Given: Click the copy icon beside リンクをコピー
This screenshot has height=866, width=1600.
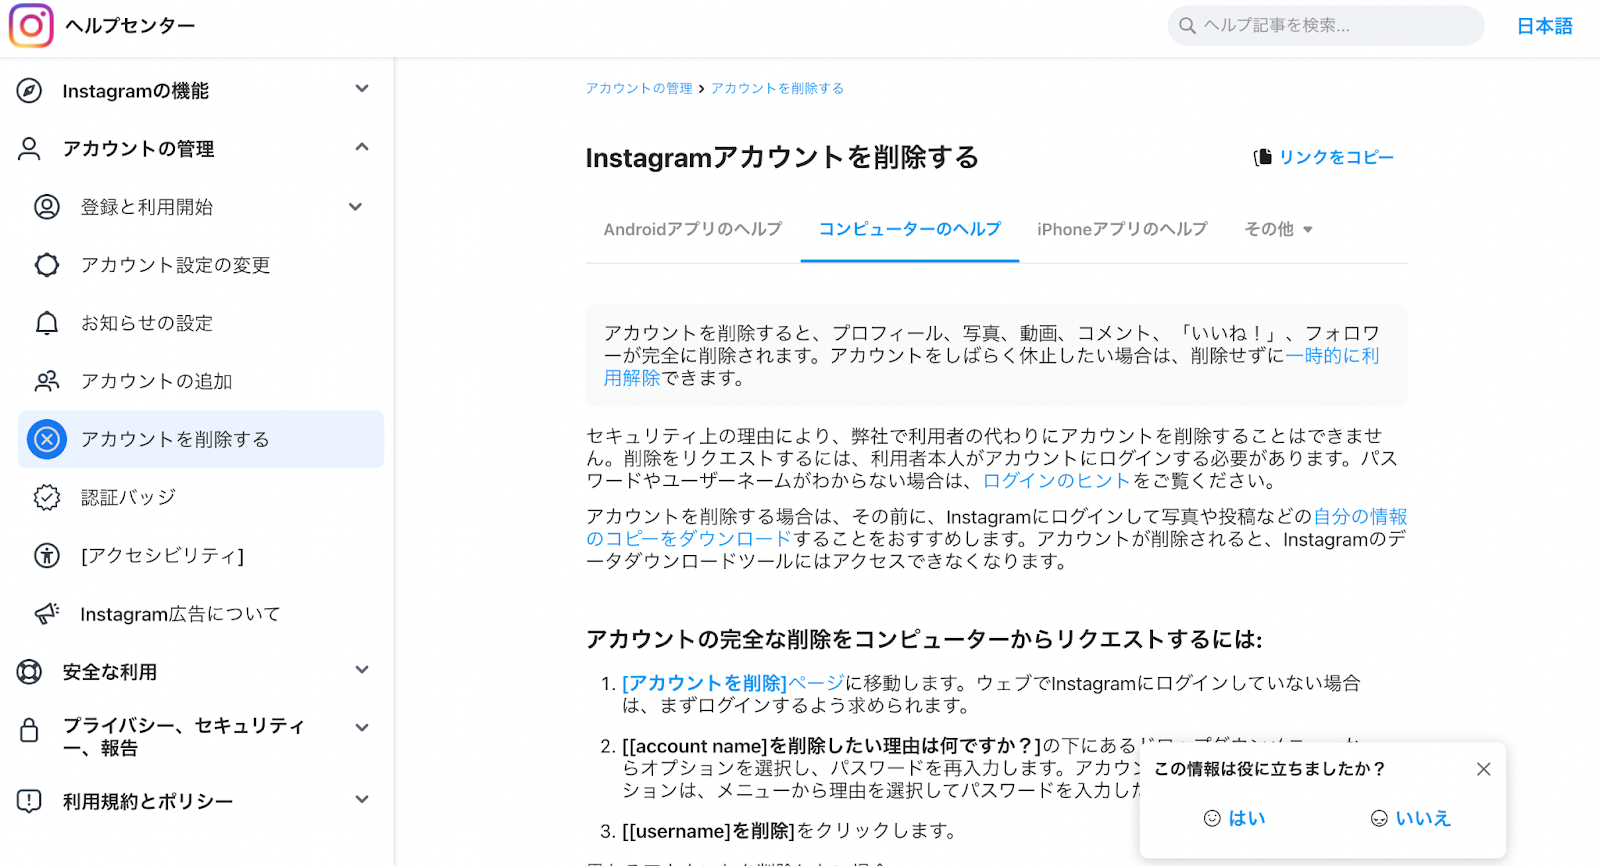Looking at the screenshot, I should (1263, 157).
